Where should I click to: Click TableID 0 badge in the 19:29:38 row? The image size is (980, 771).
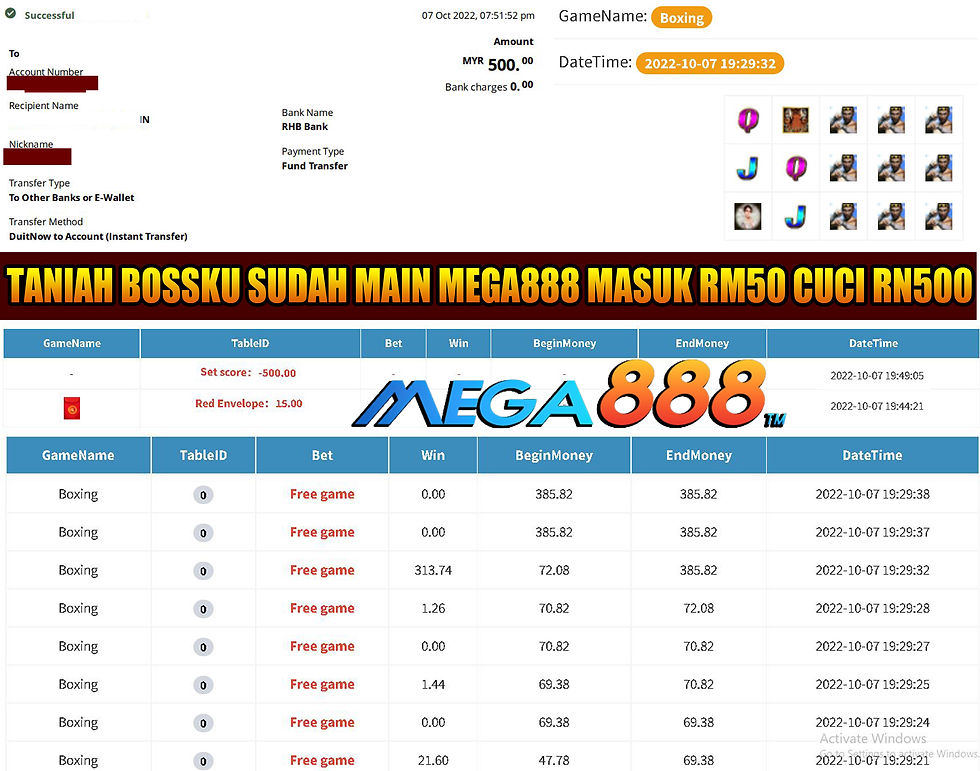click(x=203, y=495)
